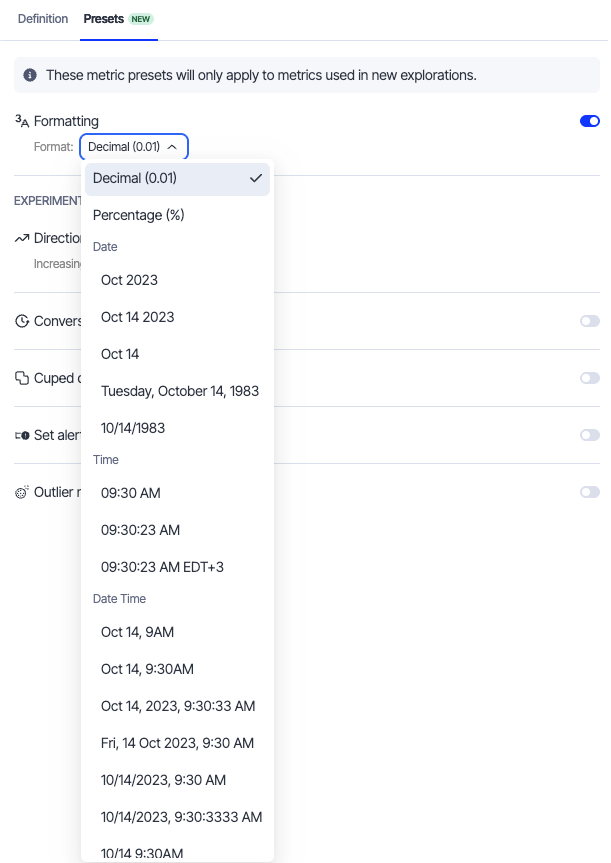Choose Fri, 14 Oct 2023, 9:30 AM format
Viewport: 611px width, 863px height.
pyautogui.click(x=177, y=743)
